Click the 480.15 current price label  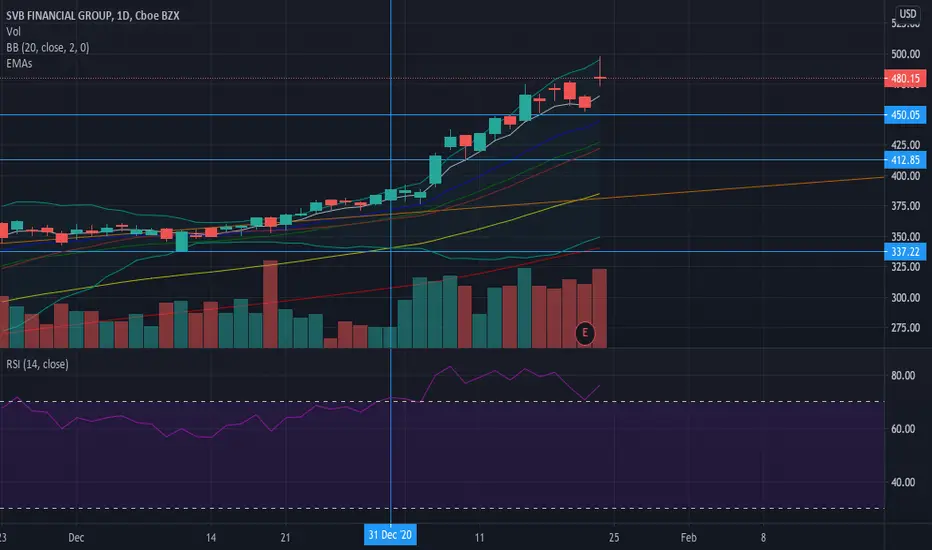(905, 78)
